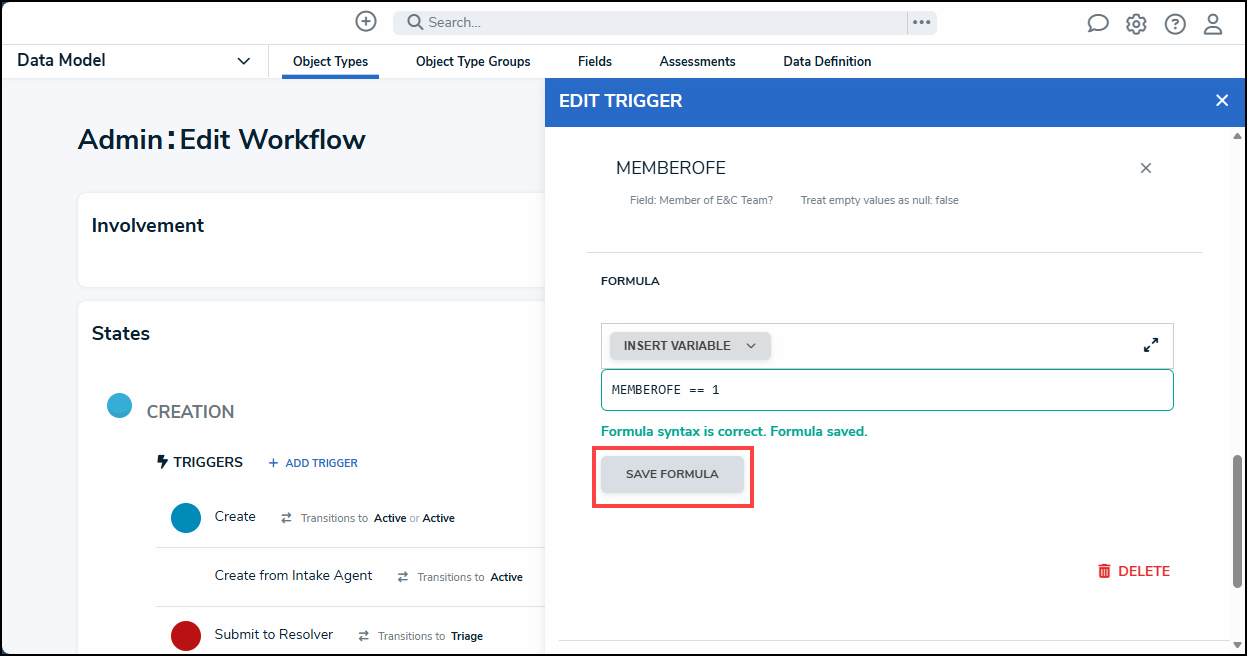Click the red Delete text
Viewport: 1247px width, 656px height.
(x=1144, y=571)
